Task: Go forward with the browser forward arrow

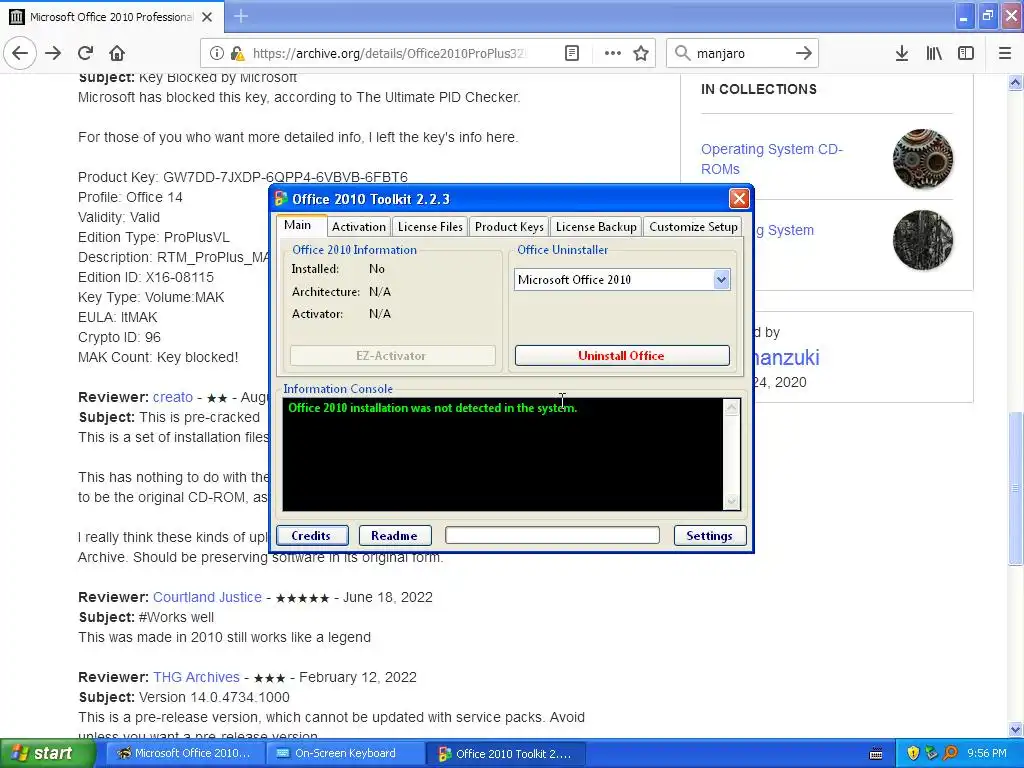Action: coord(53,54)
